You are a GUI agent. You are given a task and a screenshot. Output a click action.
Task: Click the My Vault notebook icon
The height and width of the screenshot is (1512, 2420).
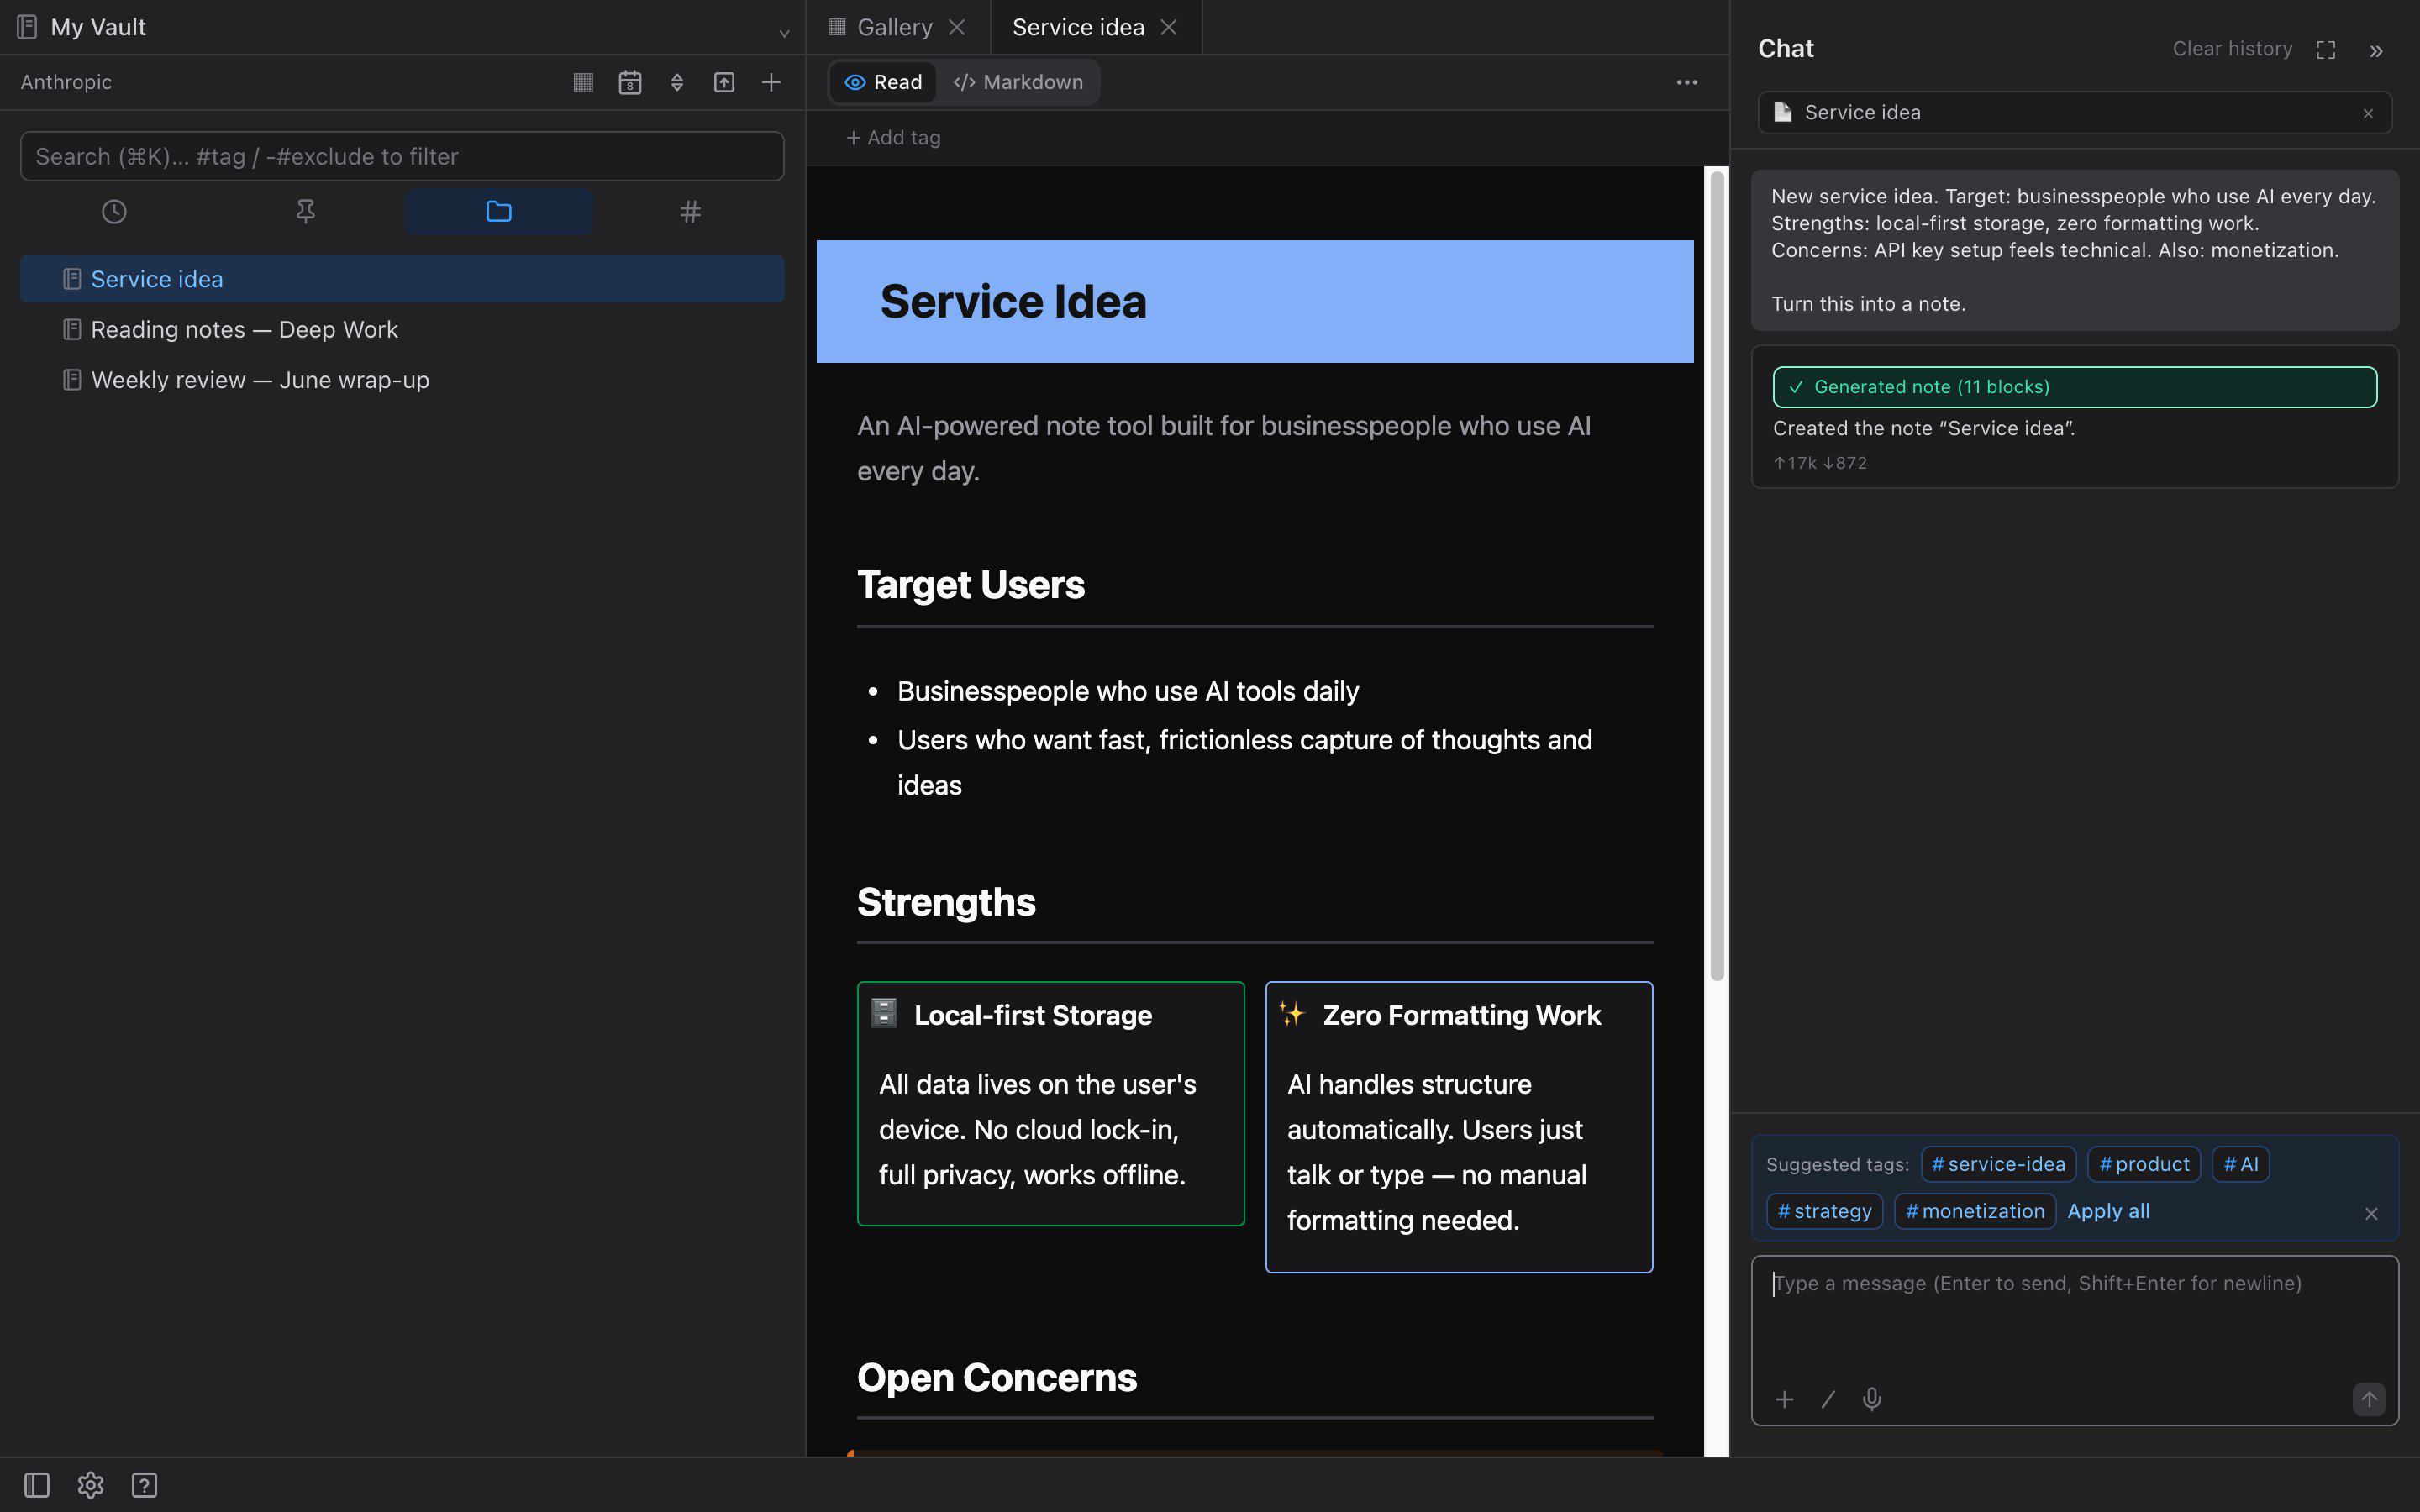click(x=27, y=27)
